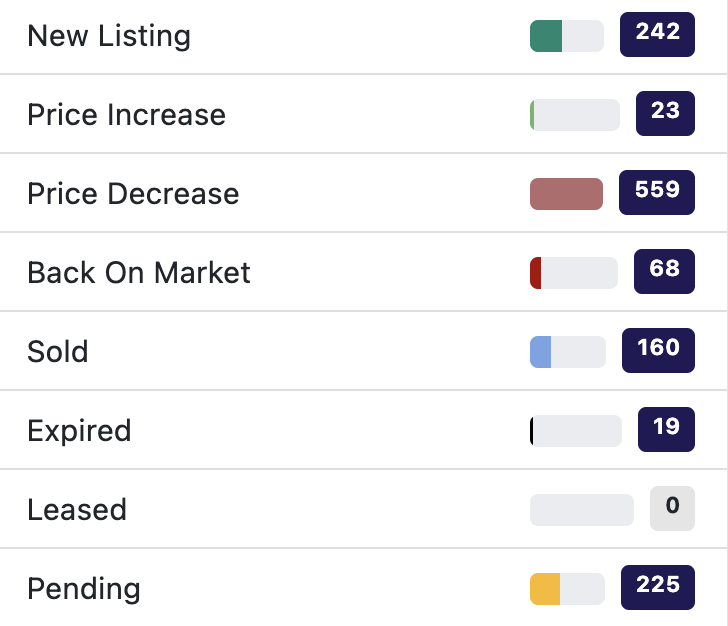Click the yellow Pending progress bar
This screenshot has width=728, height=626.
(x=567, y=589)
